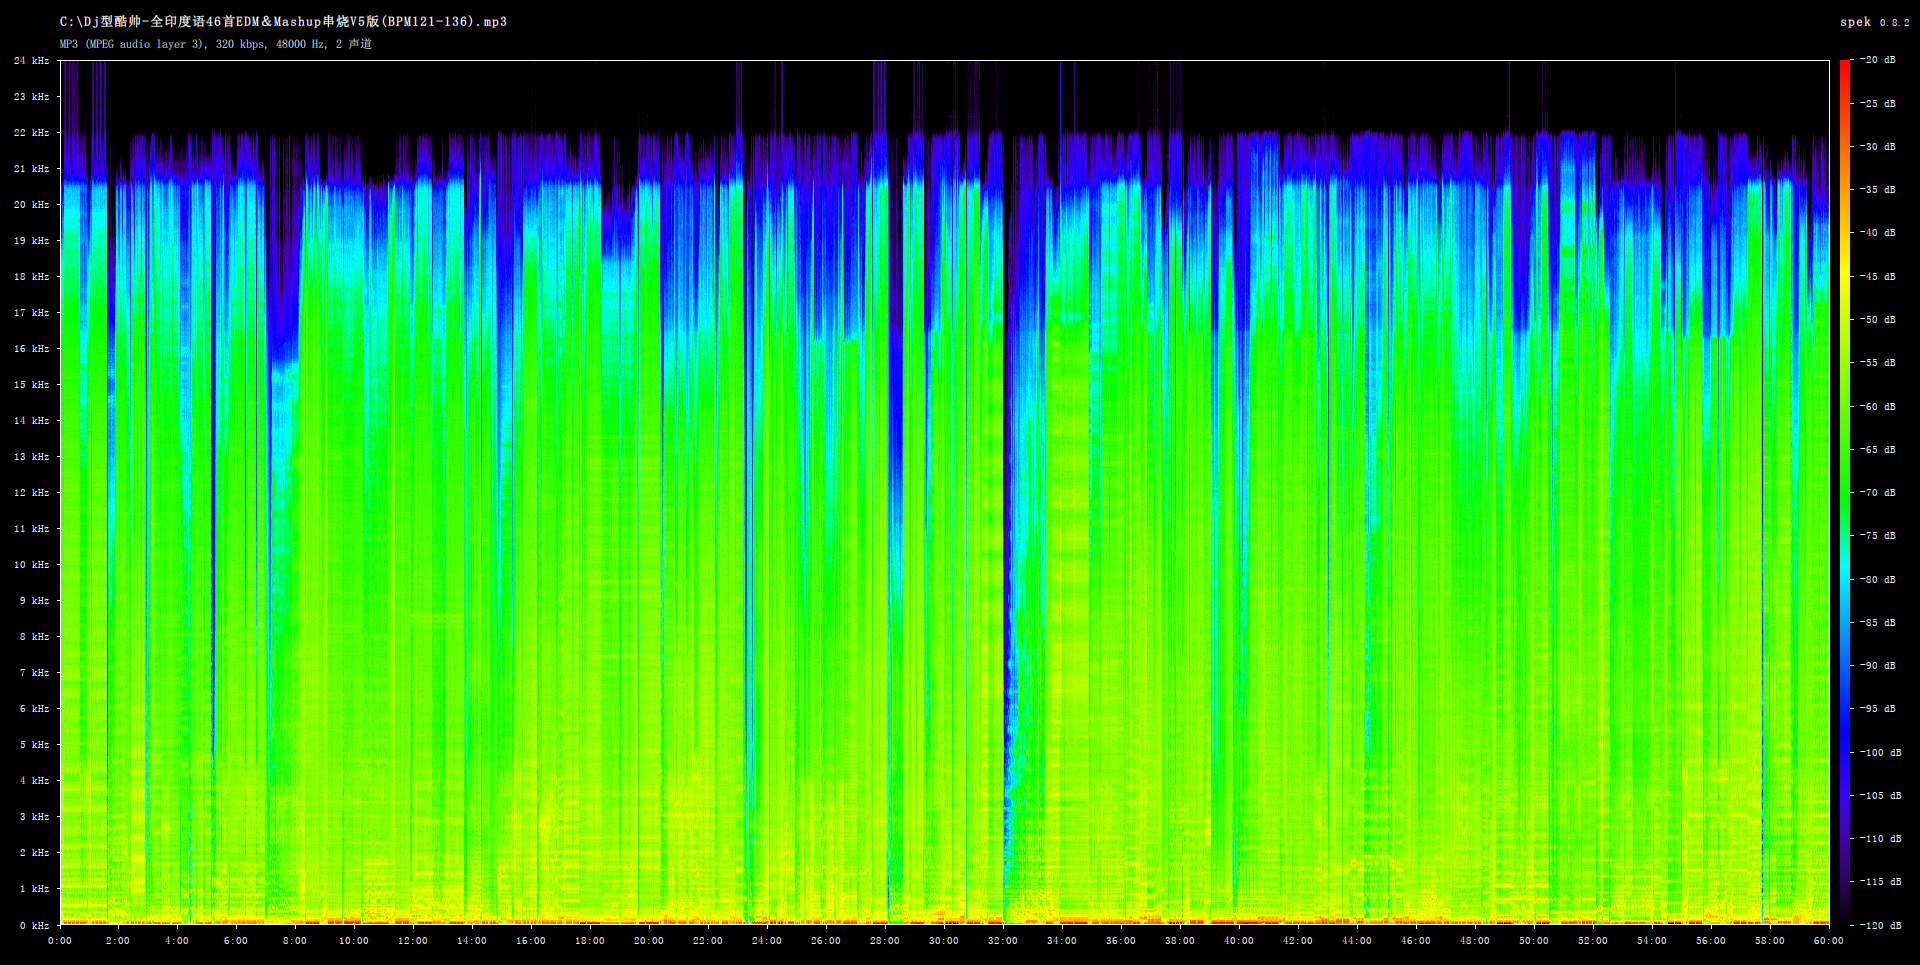Click the 0:00 time axis marker
This screenshot has height=965, width=1920.
[60, 941]
